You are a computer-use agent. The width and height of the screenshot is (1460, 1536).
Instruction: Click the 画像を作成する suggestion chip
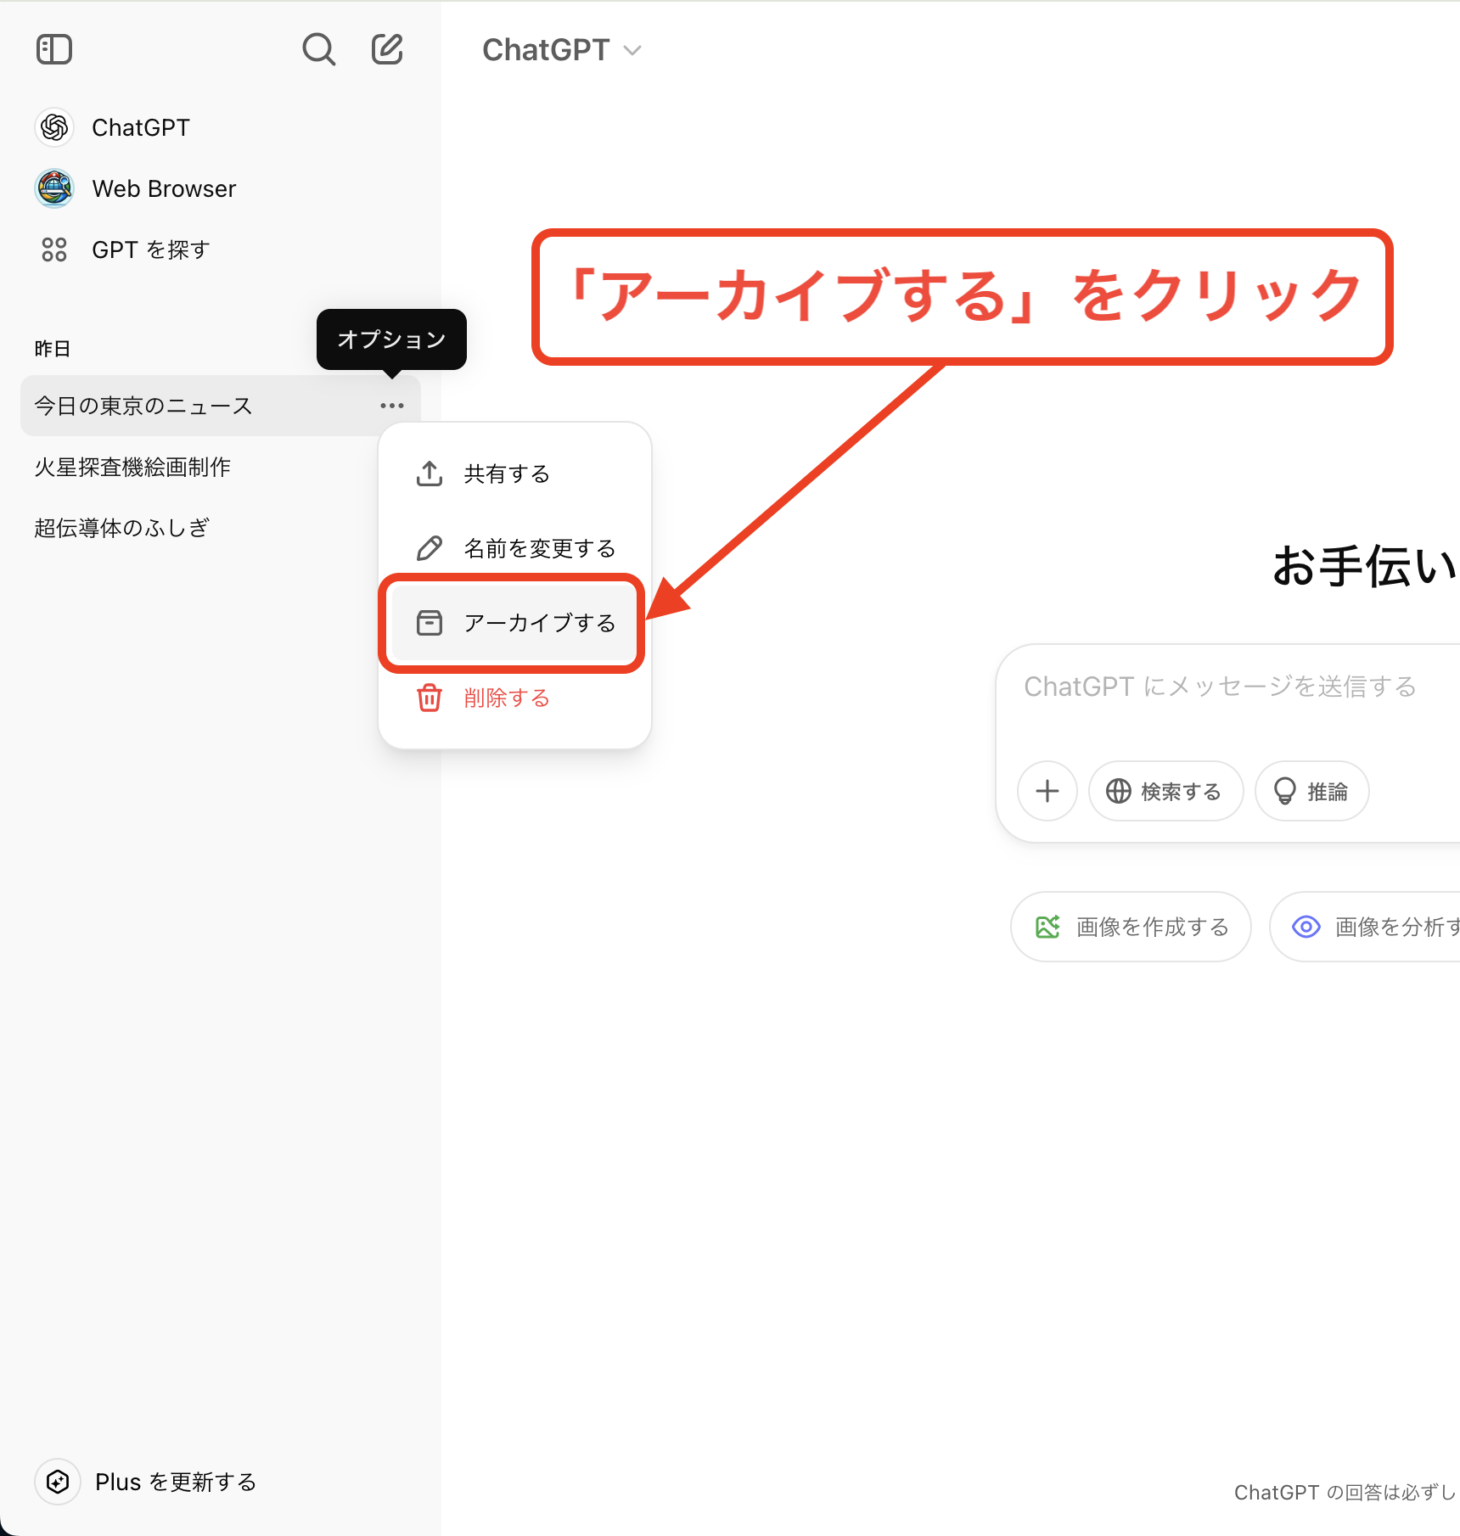tap(1131, 927)
